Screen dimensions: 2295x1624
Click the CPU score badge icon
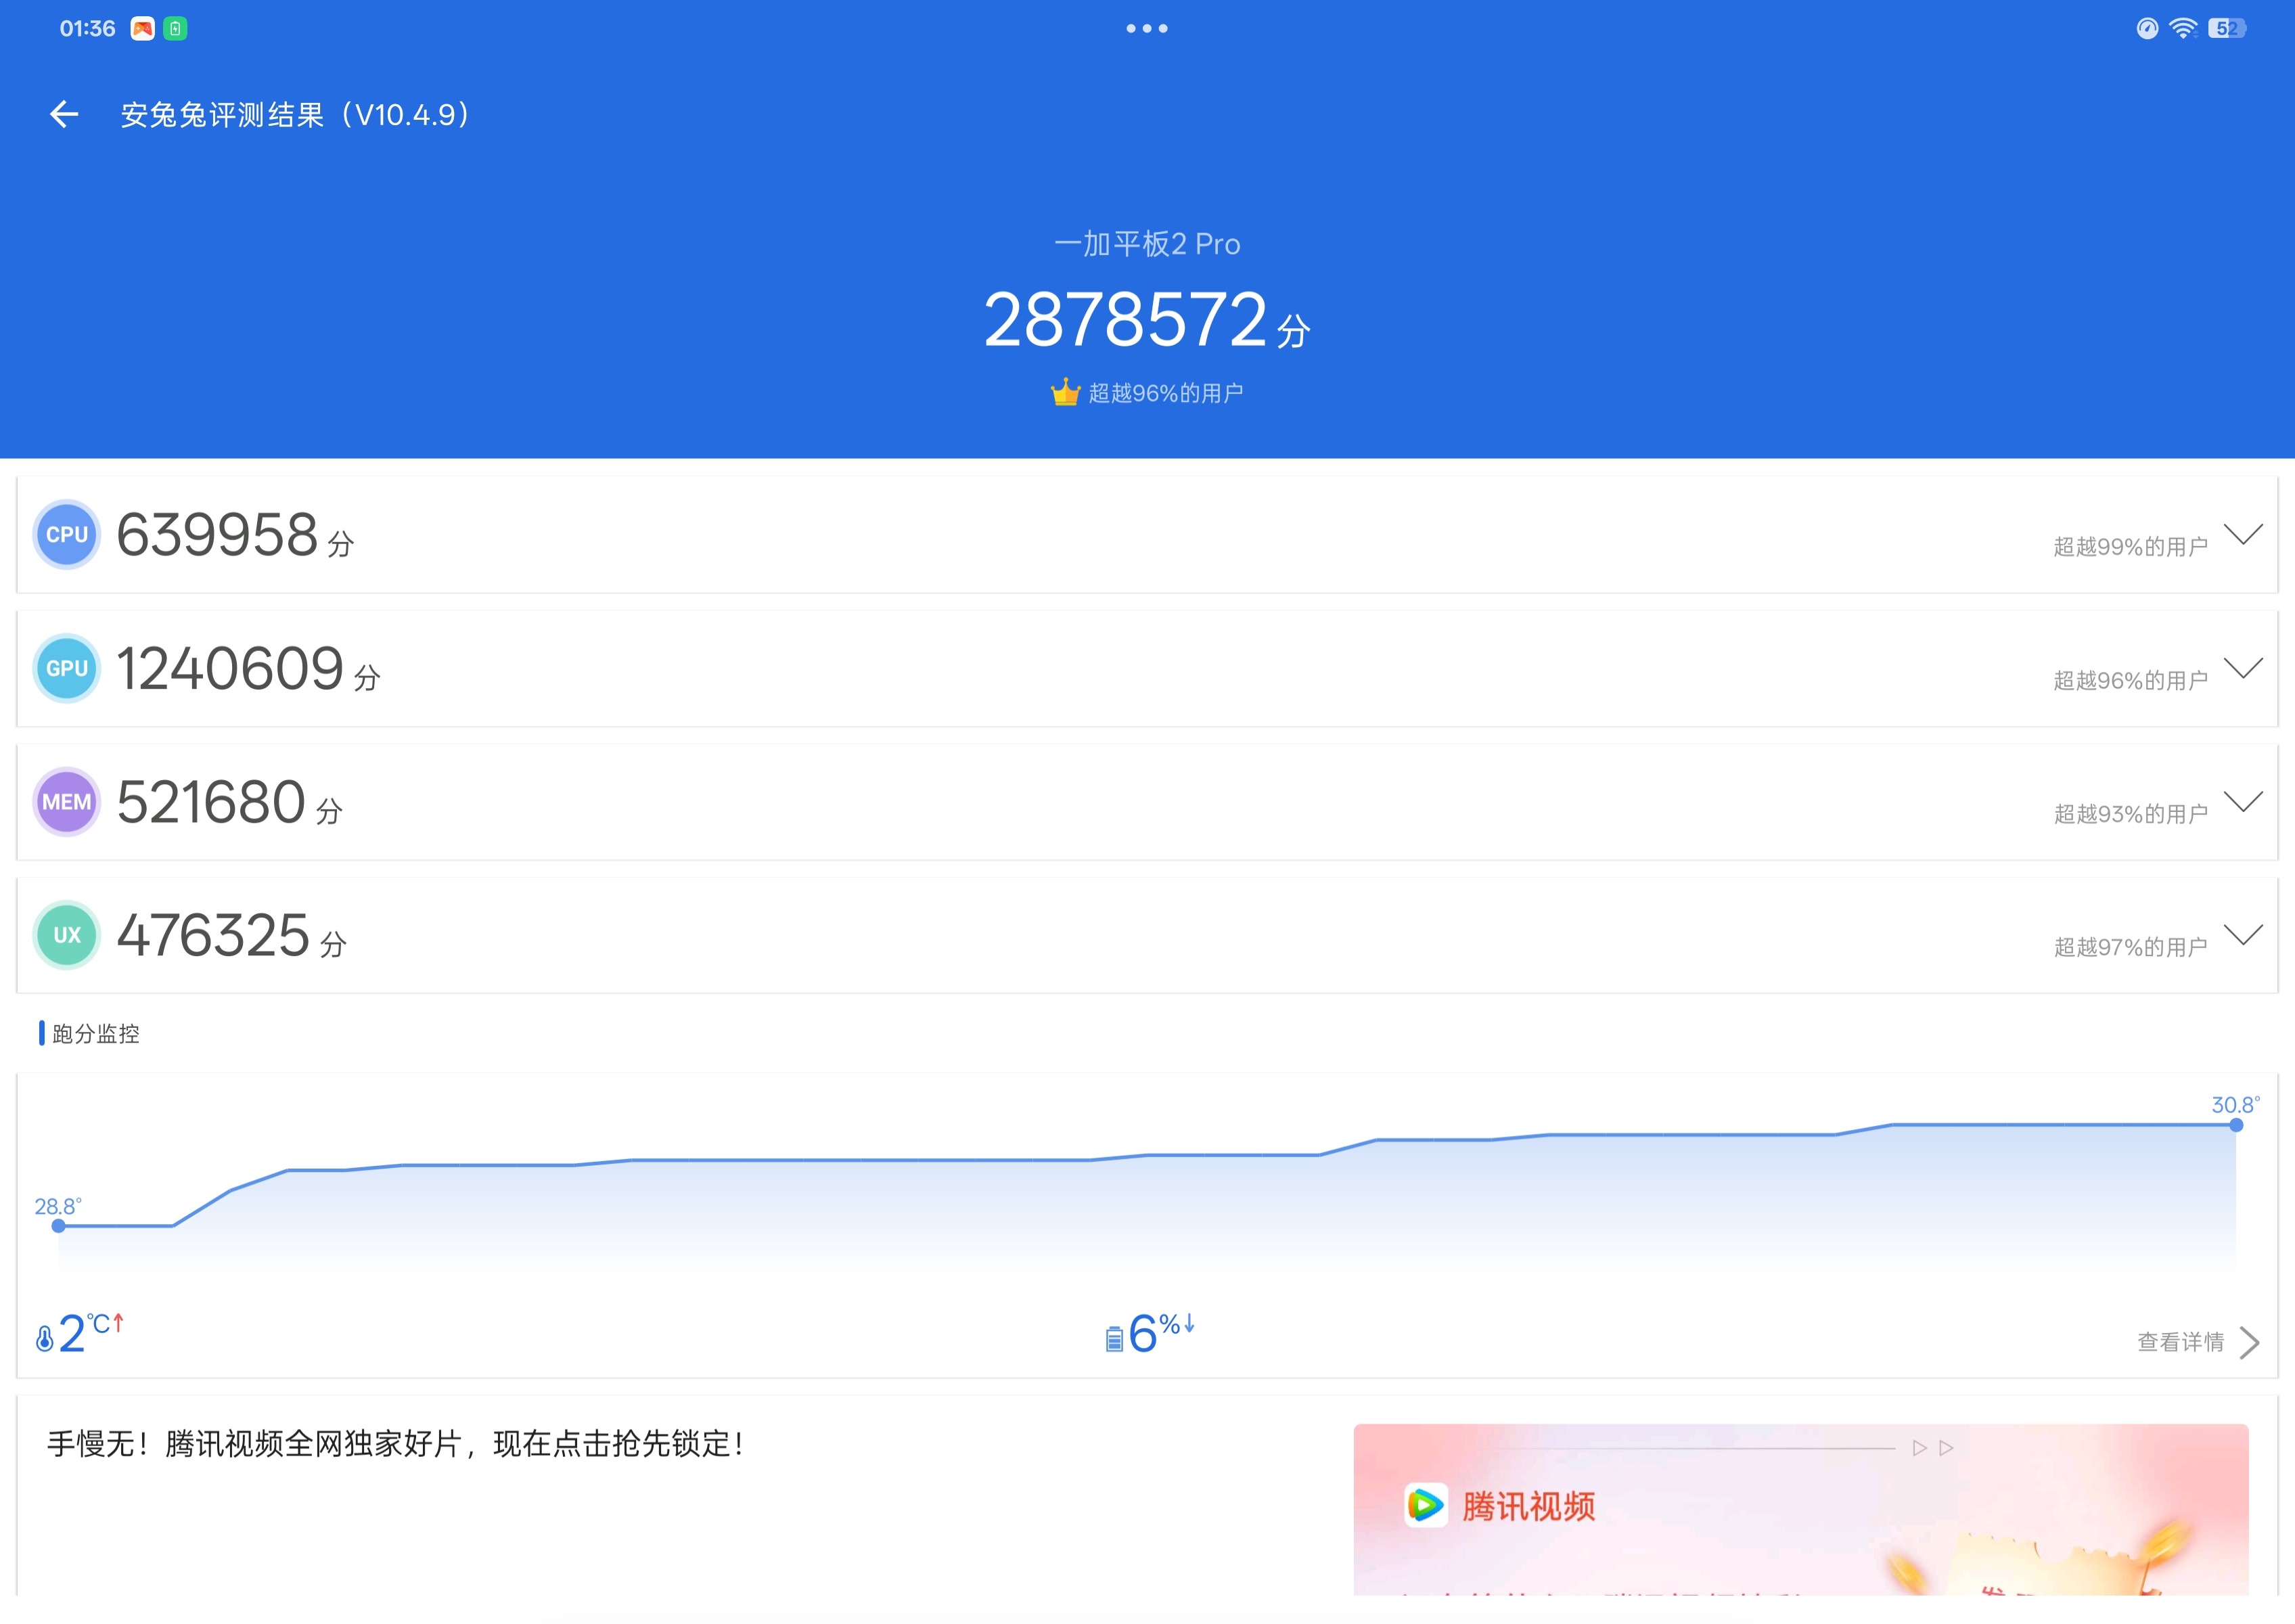click(x=67, y=534)
